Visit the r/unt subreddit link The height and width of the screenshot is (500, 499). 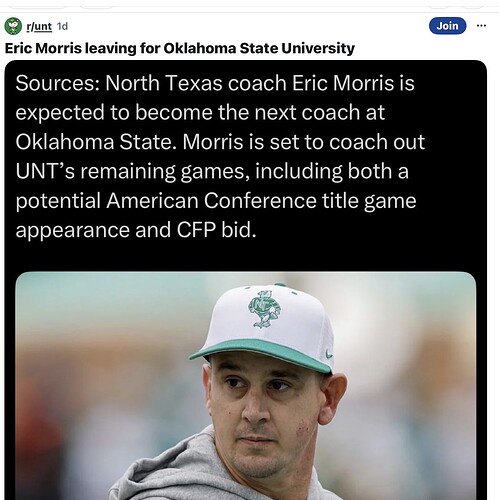[39, 26]
